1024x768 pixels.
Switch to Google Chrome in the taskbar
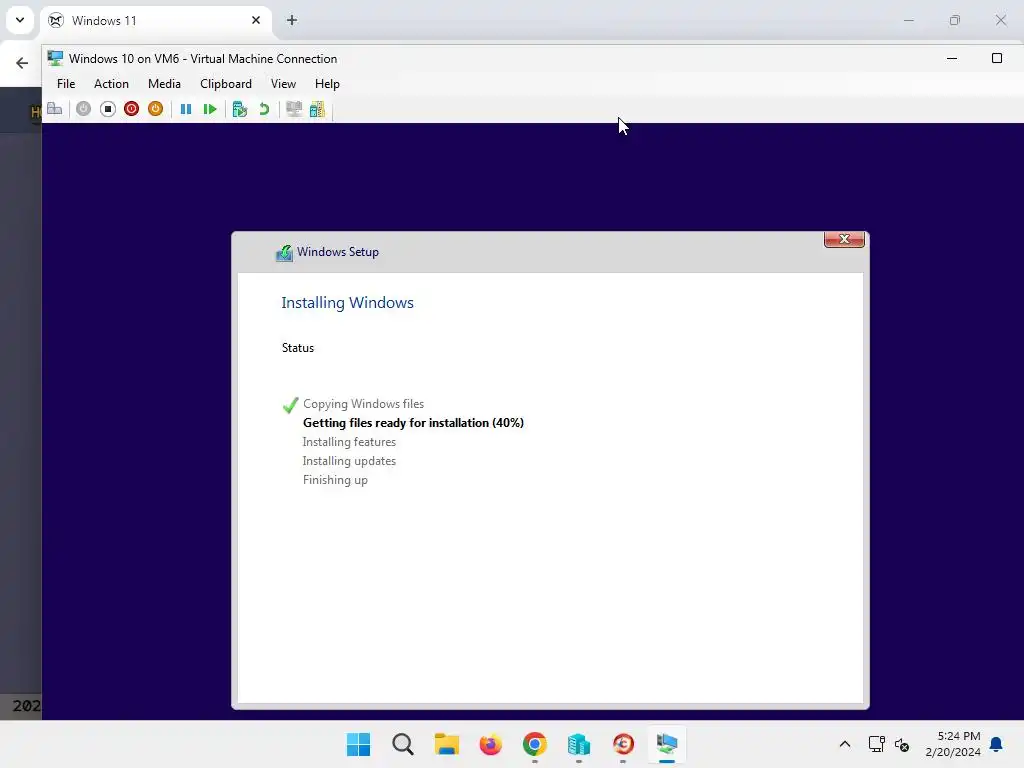pos(535,744)
